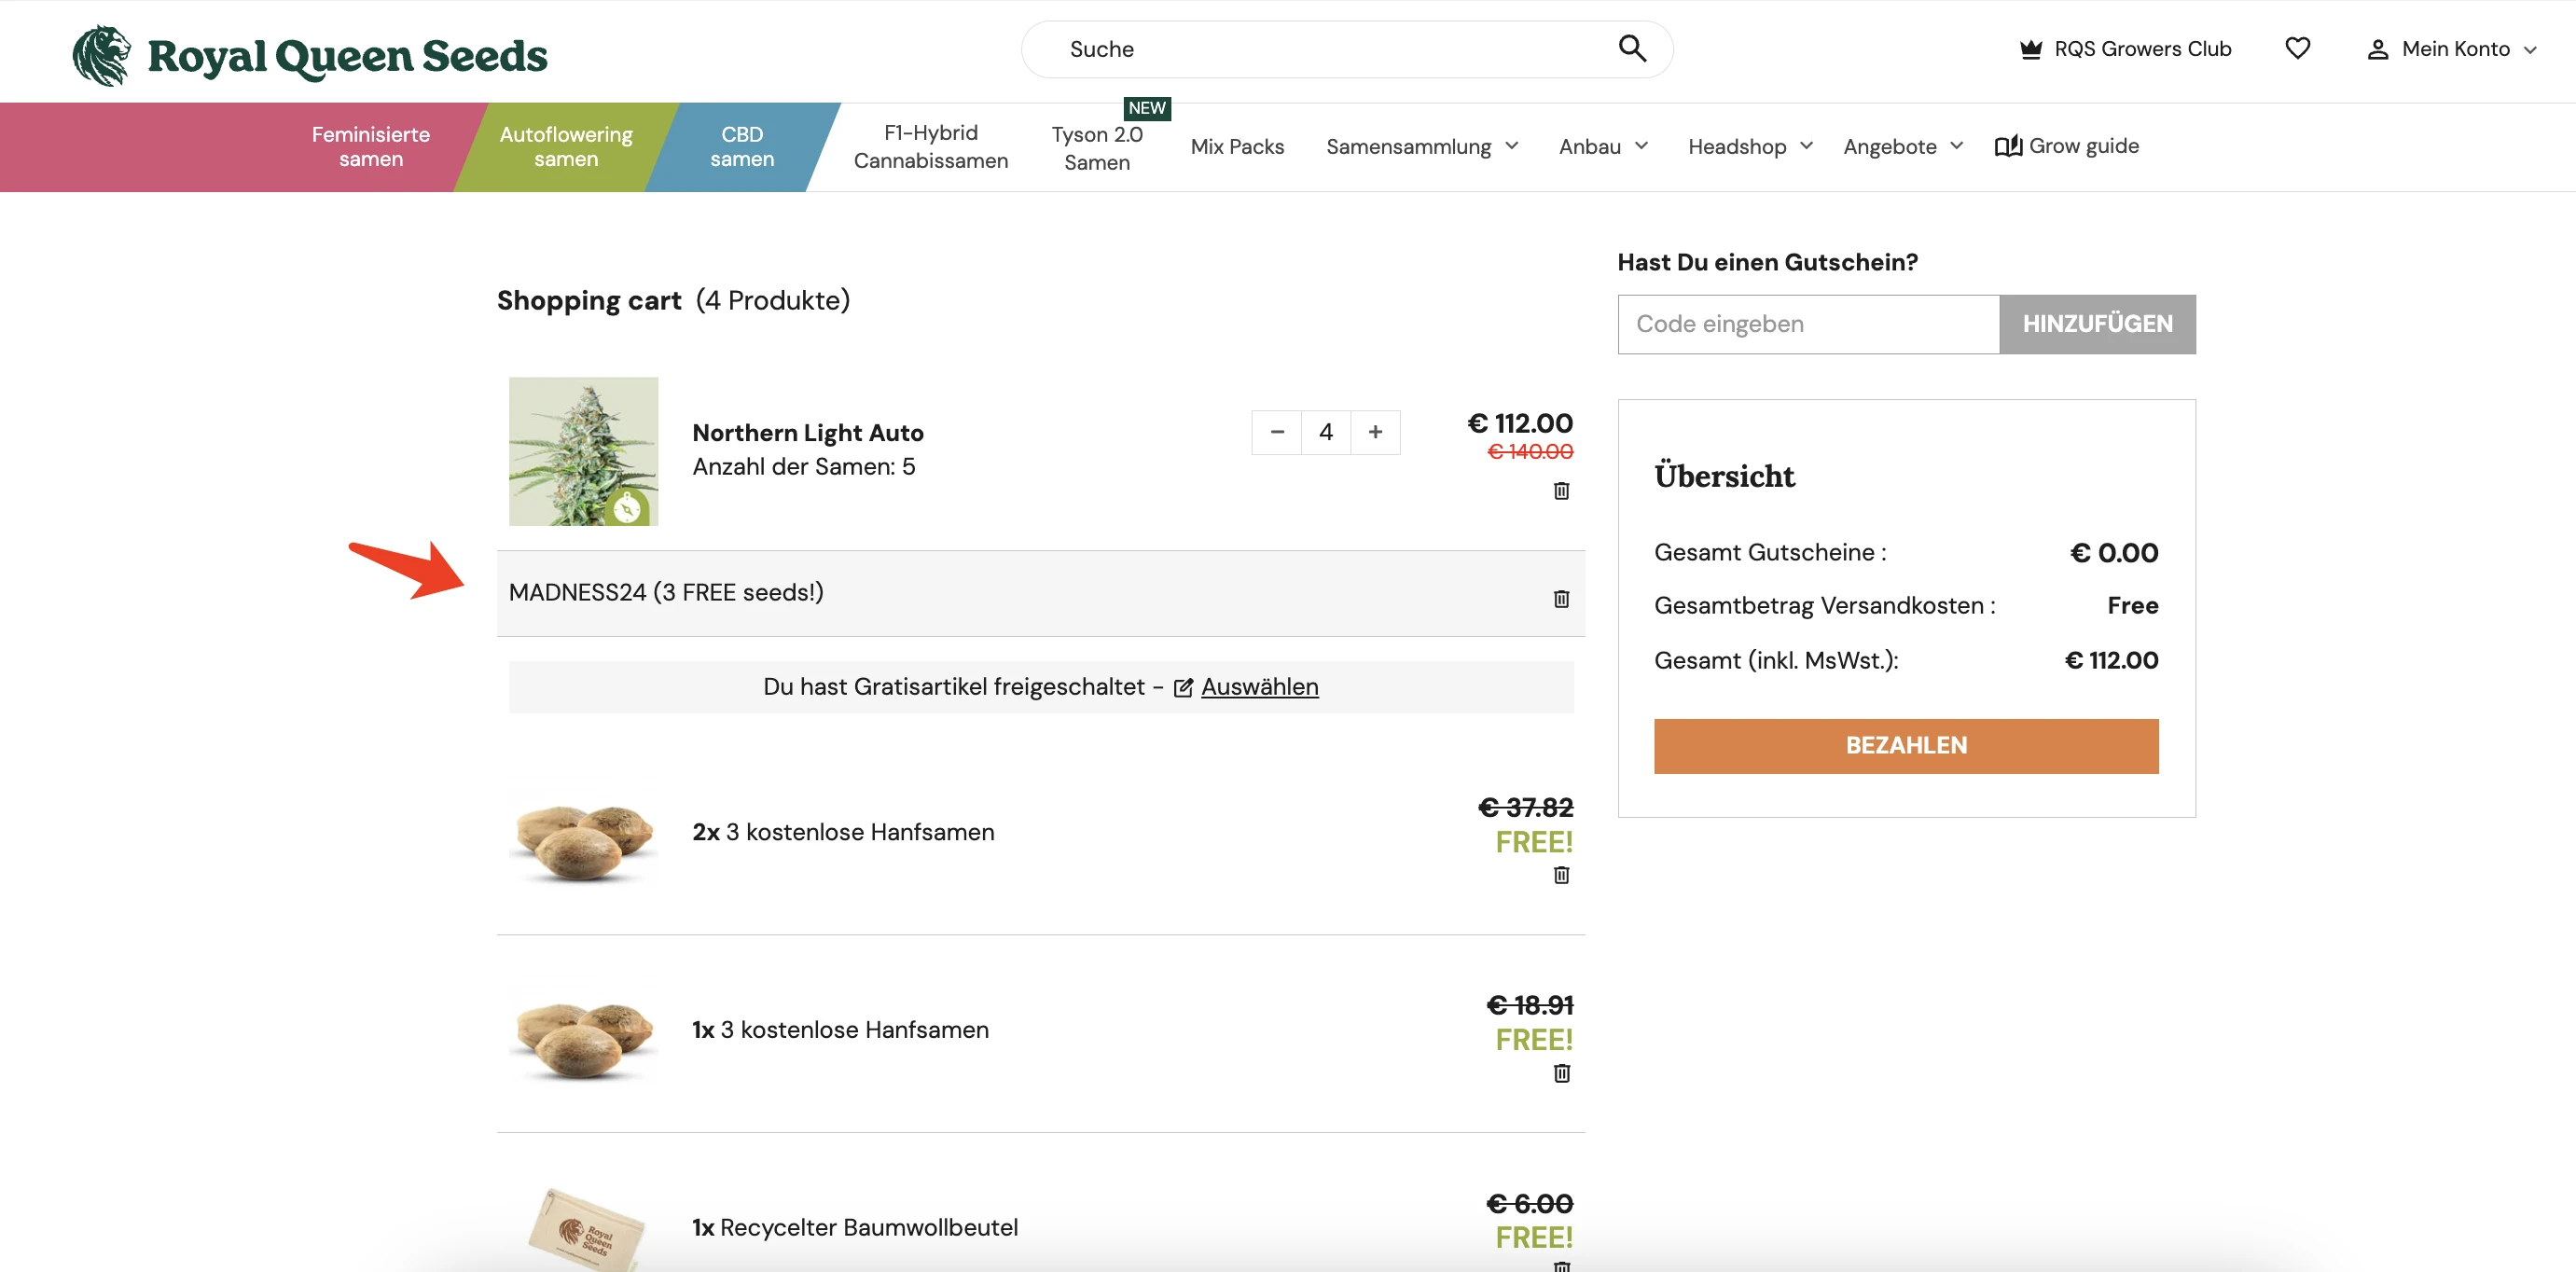The width and height of the screenshot is (2576, 1272).
Task: Open Northern Light Auto product thumbnail
Action: click(583, 451)
